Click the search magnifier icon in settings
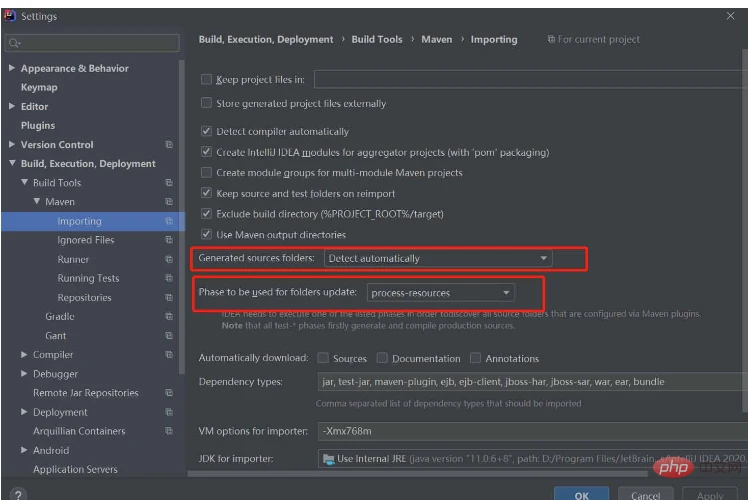The image size is (752, 500). 14,44
